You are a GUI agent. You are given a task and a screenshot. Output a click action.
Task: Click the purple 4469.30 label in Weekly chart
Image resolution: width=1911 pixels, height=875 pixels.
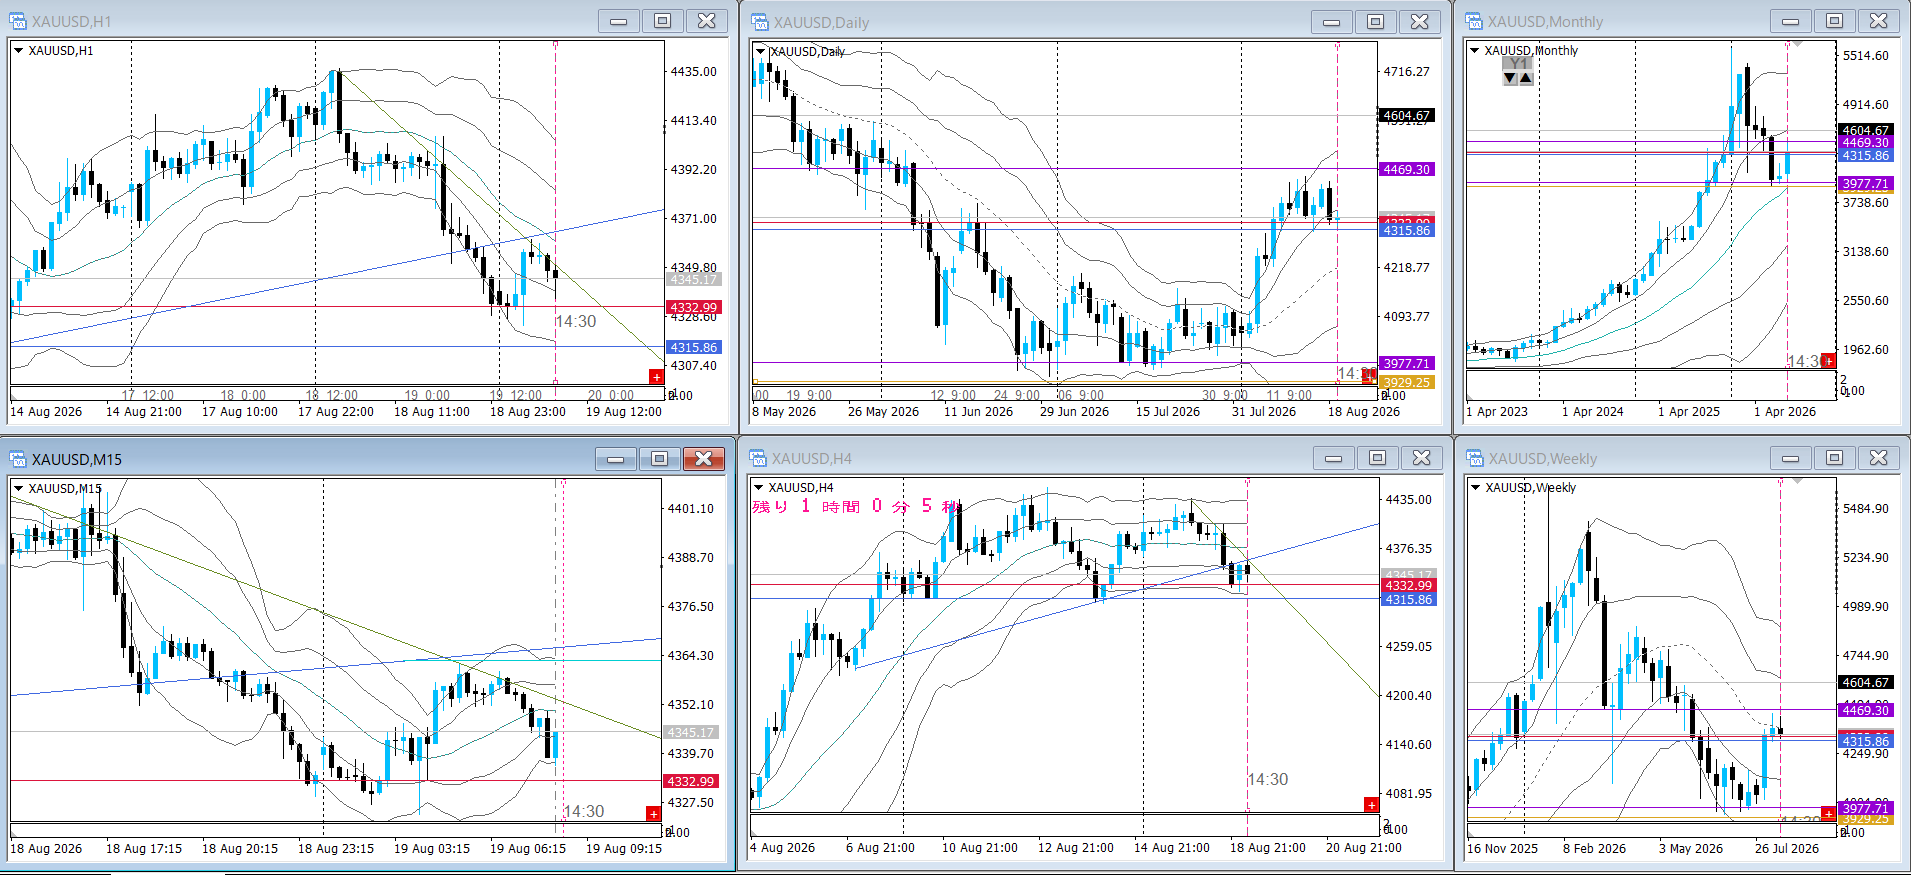(1865, 710)
